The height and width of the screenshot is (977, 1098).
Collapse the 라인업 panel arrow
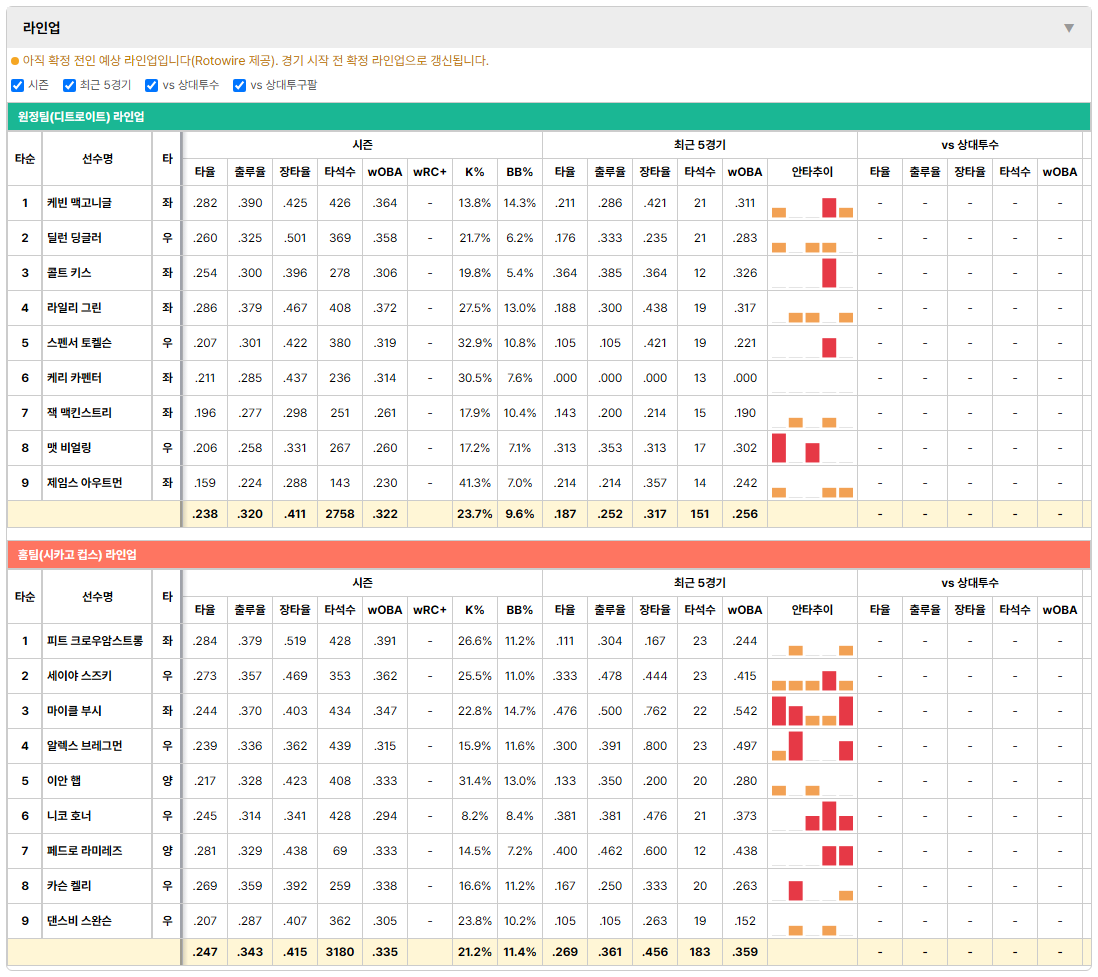[1069, 28]
